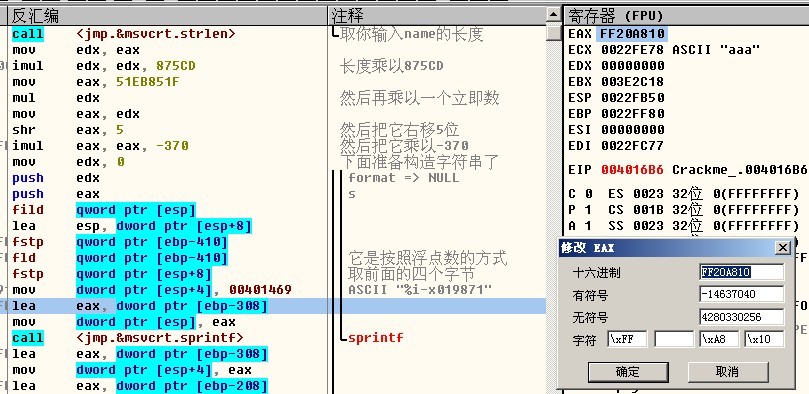Viewport: 809px width, 394px height.
Task: Select the lea eax, [ebp-208] row
Action: pyautogui.click(x=168, y=386)
